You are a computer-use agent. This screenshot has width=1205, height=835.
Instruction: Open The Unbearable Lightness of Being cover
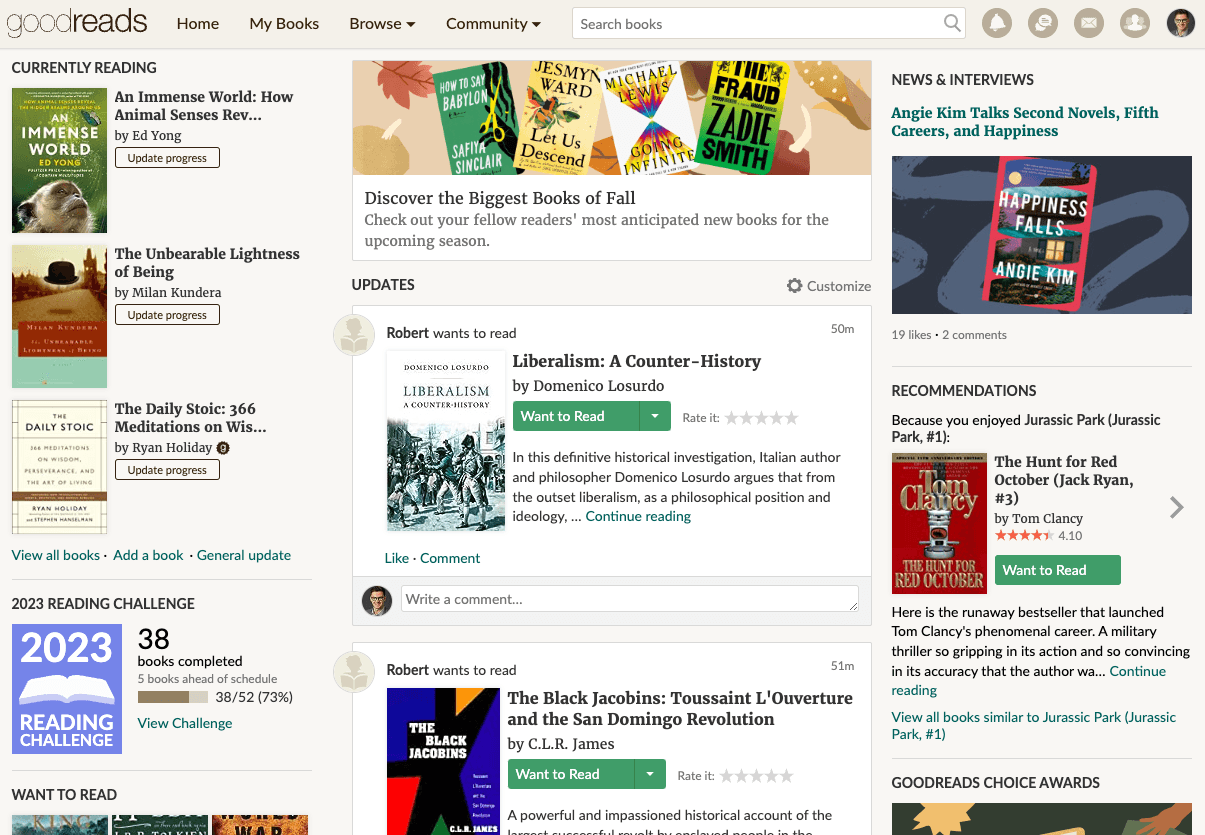pos(59,316)
